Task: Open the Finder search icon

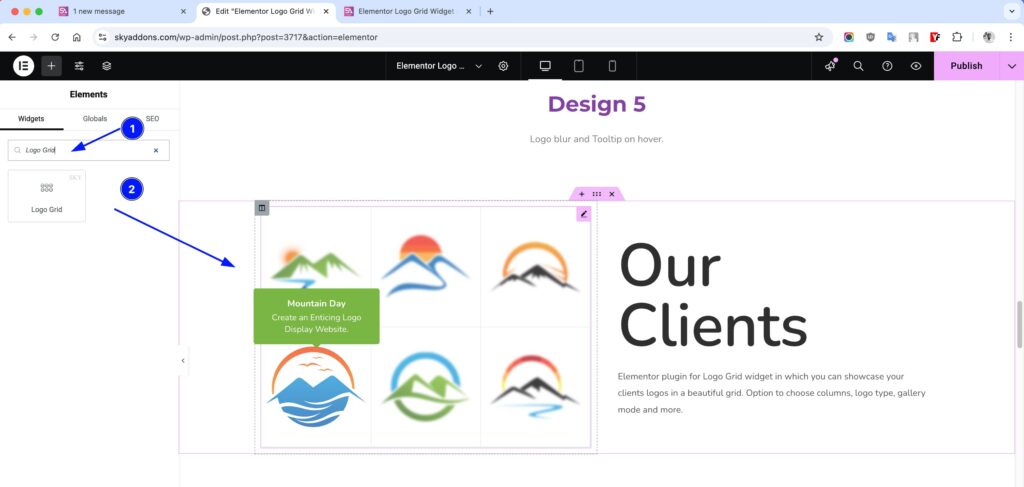Action: [x=859, y=66]
